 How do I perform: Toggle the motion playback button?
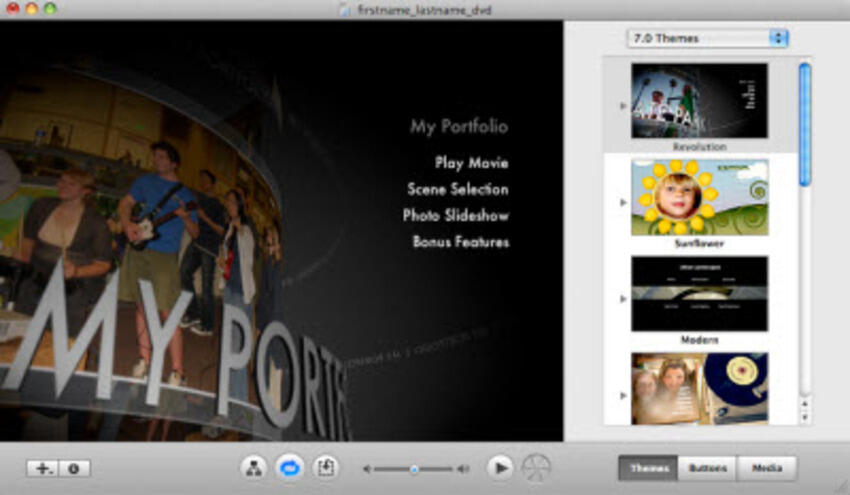point(289,468)
